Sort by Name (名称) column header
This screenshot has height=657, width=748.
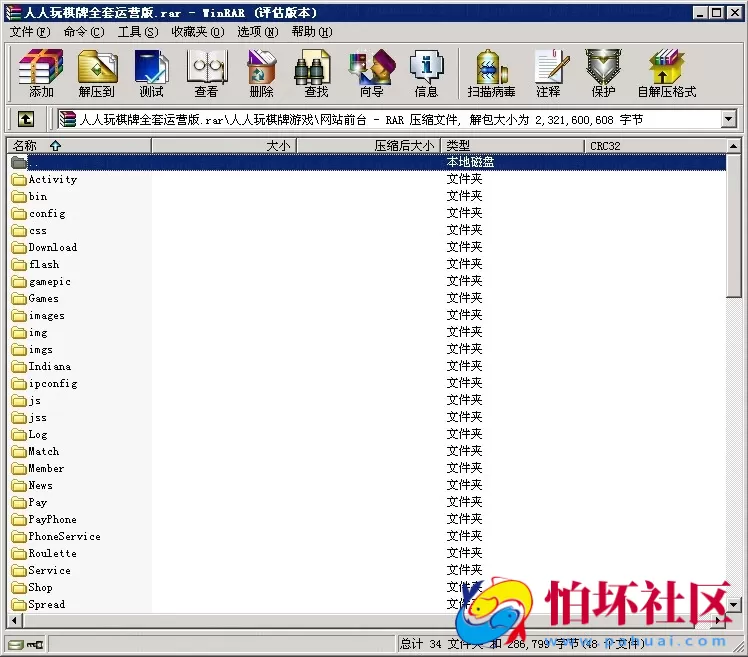tap(79, 146)
